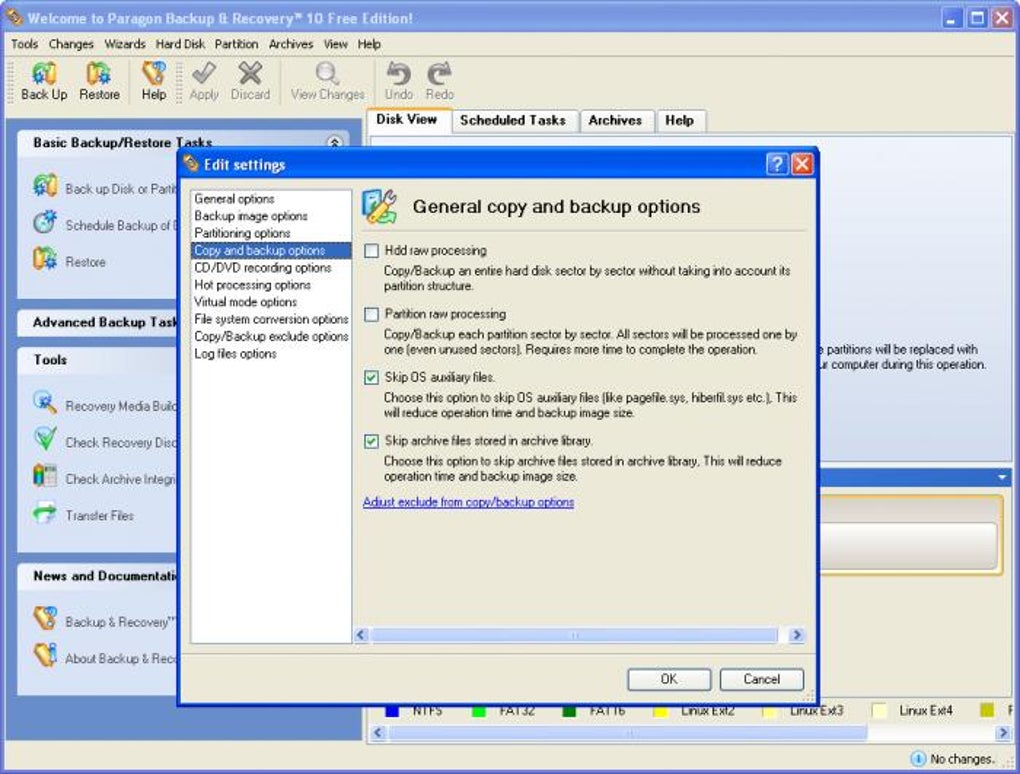
Task: Click OK in Edit settings dialog
Action: 669,679
